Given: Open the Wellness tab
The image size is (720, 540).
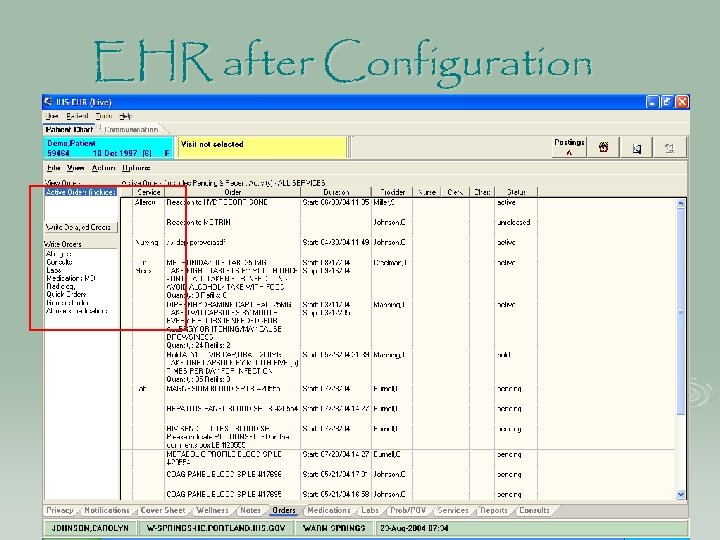Looking at the screenshot, I should [212, 510].
